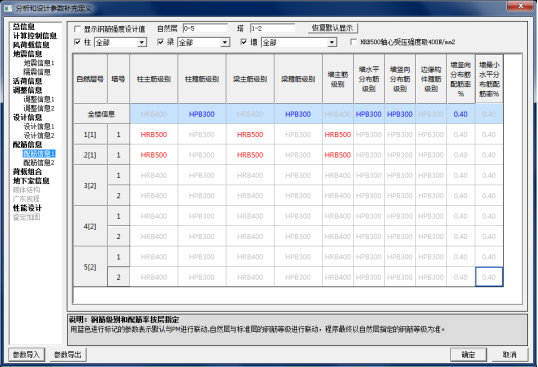Open the 设计信息2 sub-item
The image size is (538, 367).
coord(39,135)
